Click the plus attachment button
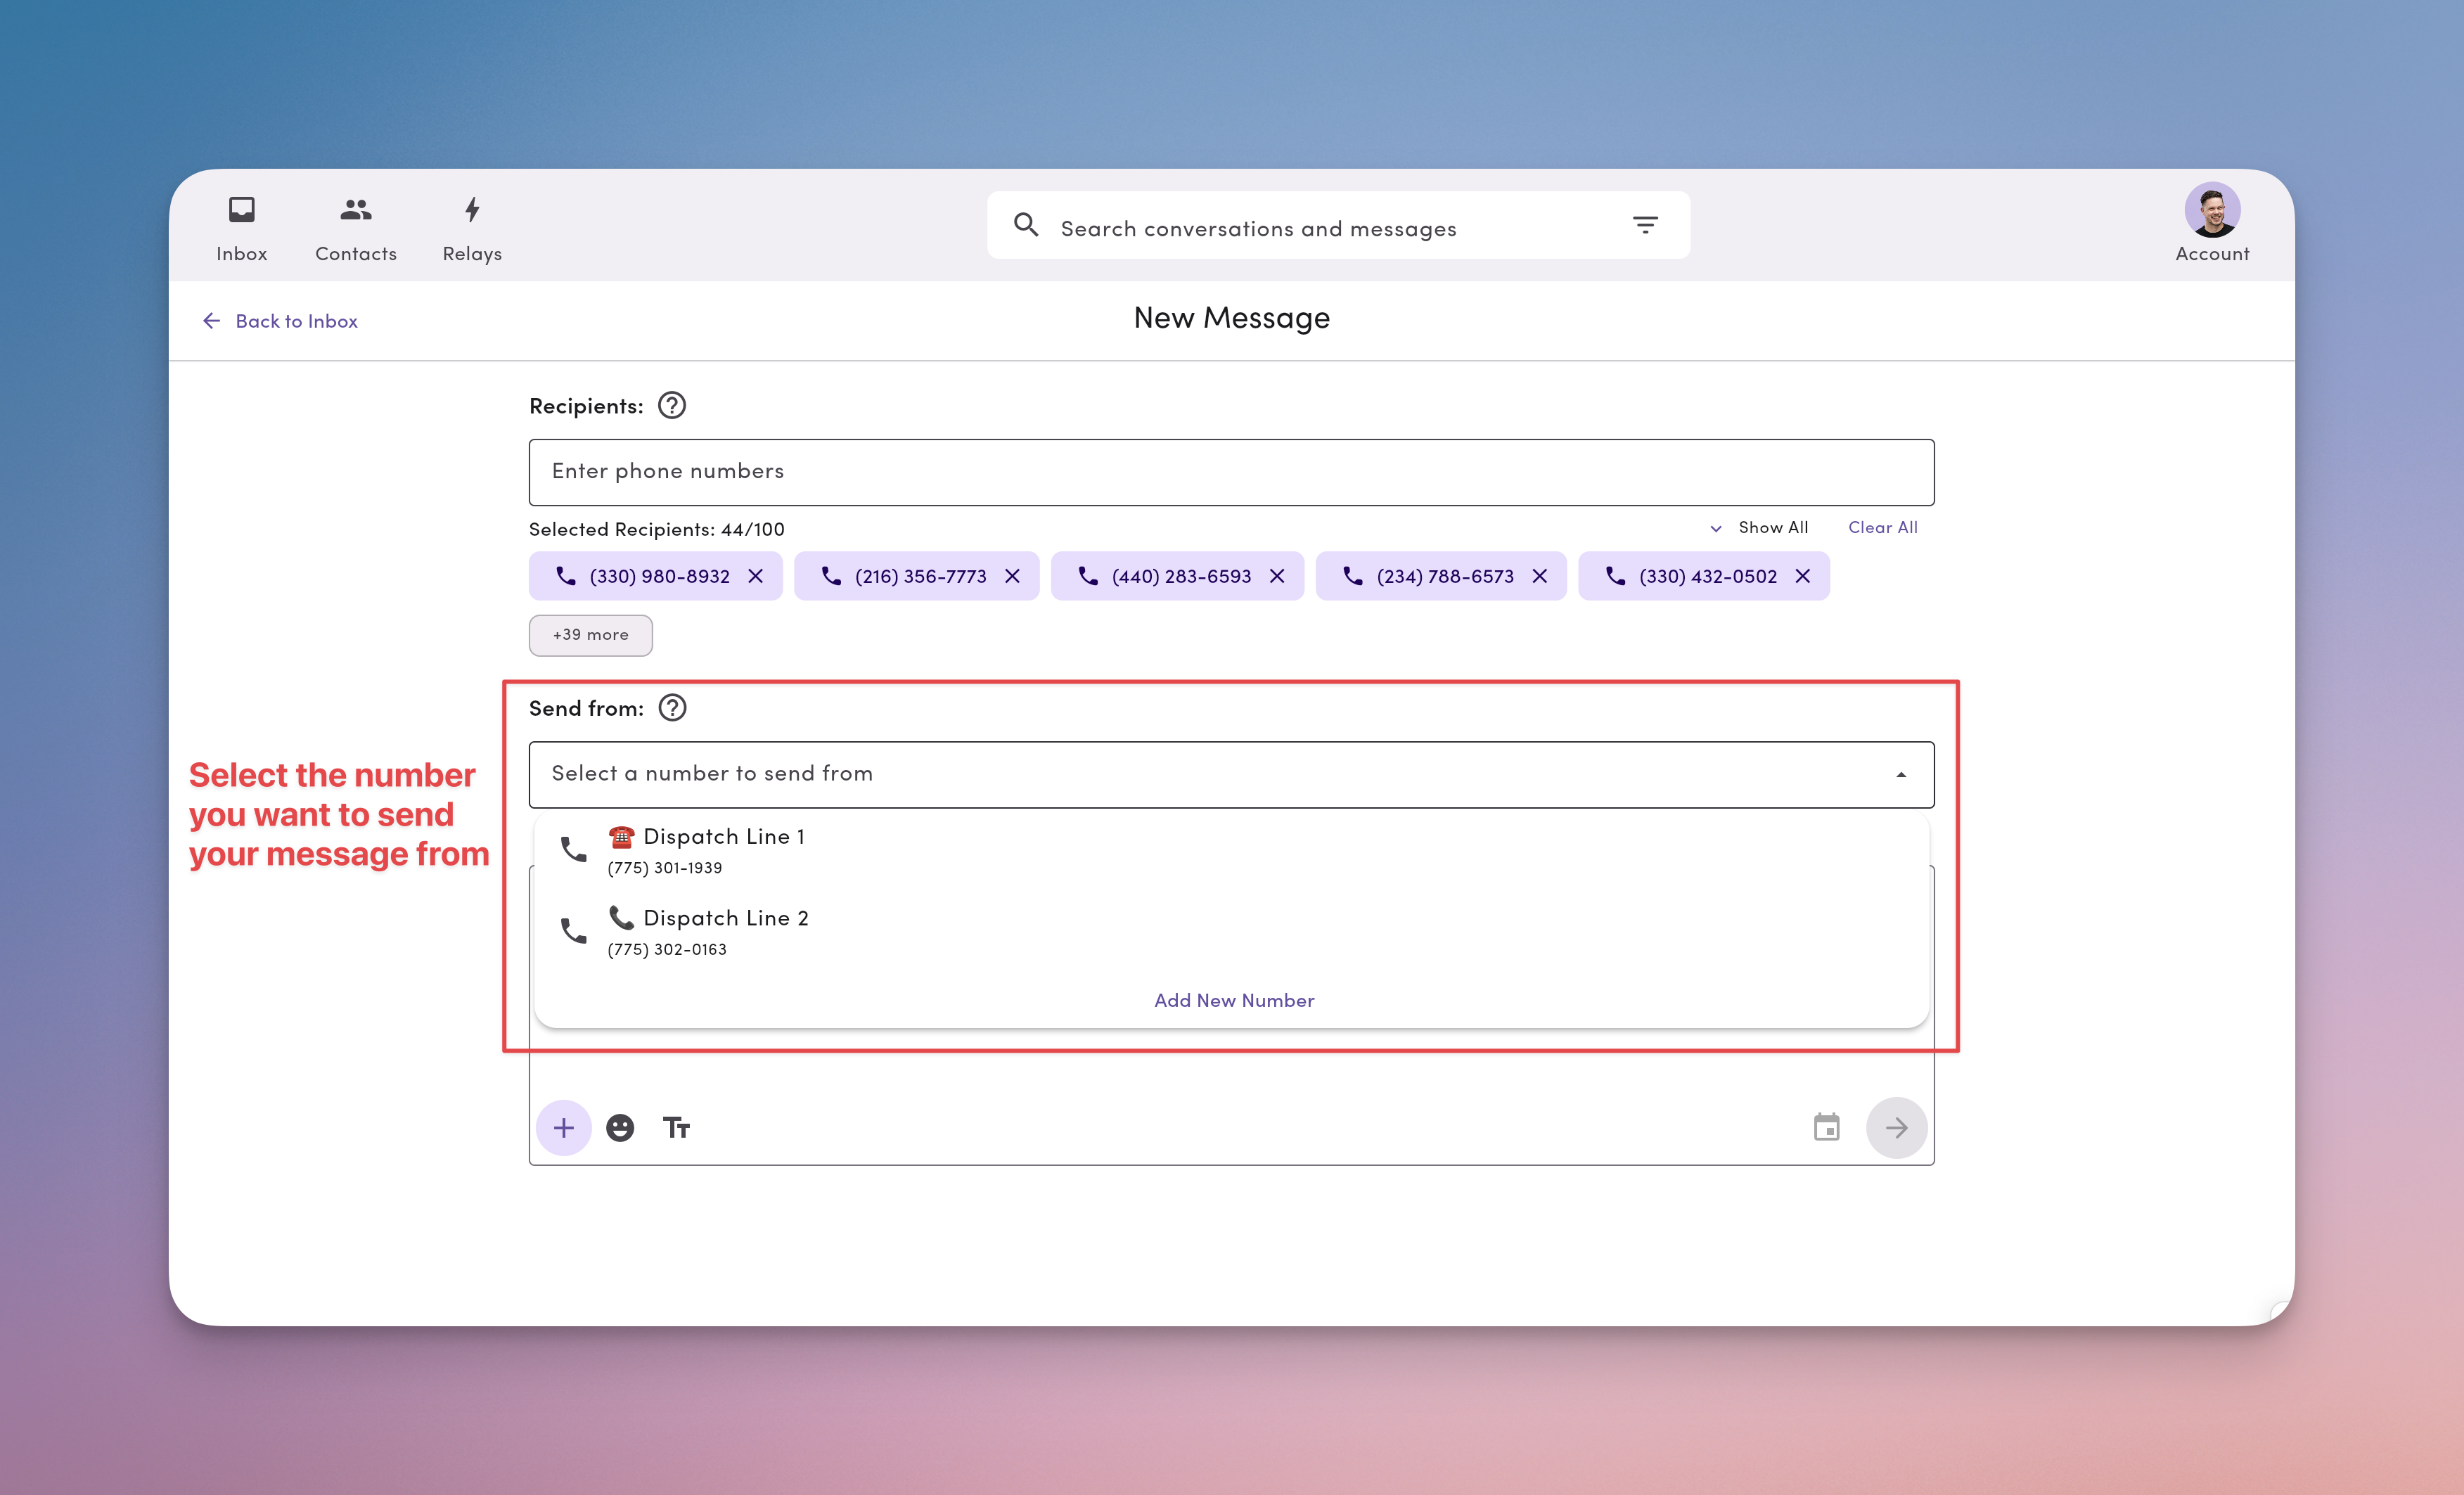This screenshot has height=1495, width=2464. pos(564,1127)
